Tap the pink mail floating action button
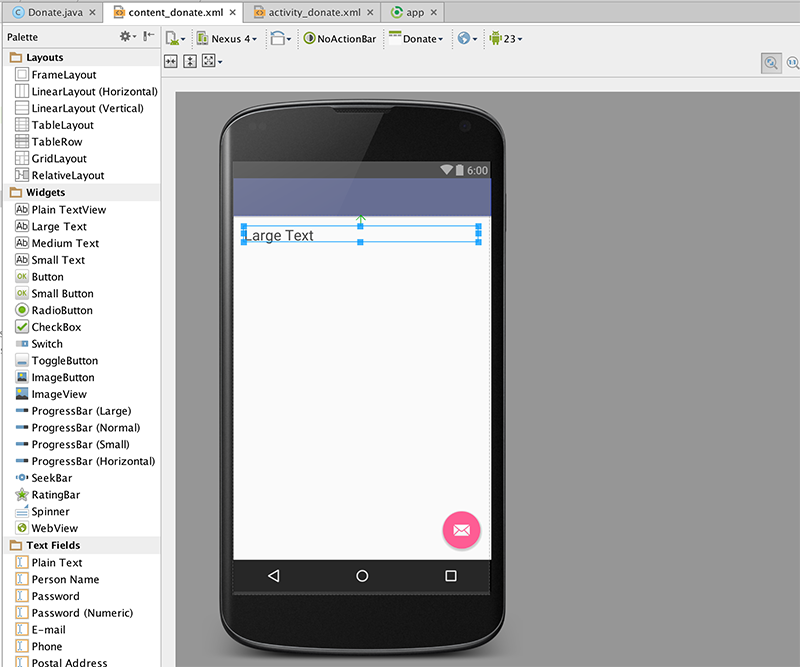Image resolution: width=800 pixels, height=667 pixels. point(461,530)
